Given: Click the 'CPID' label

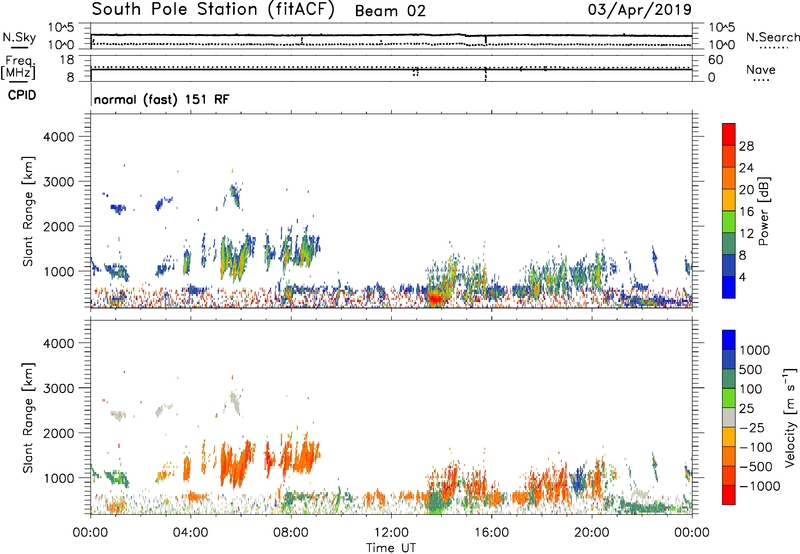Looking at the screenshot, I should click(22, 95).
